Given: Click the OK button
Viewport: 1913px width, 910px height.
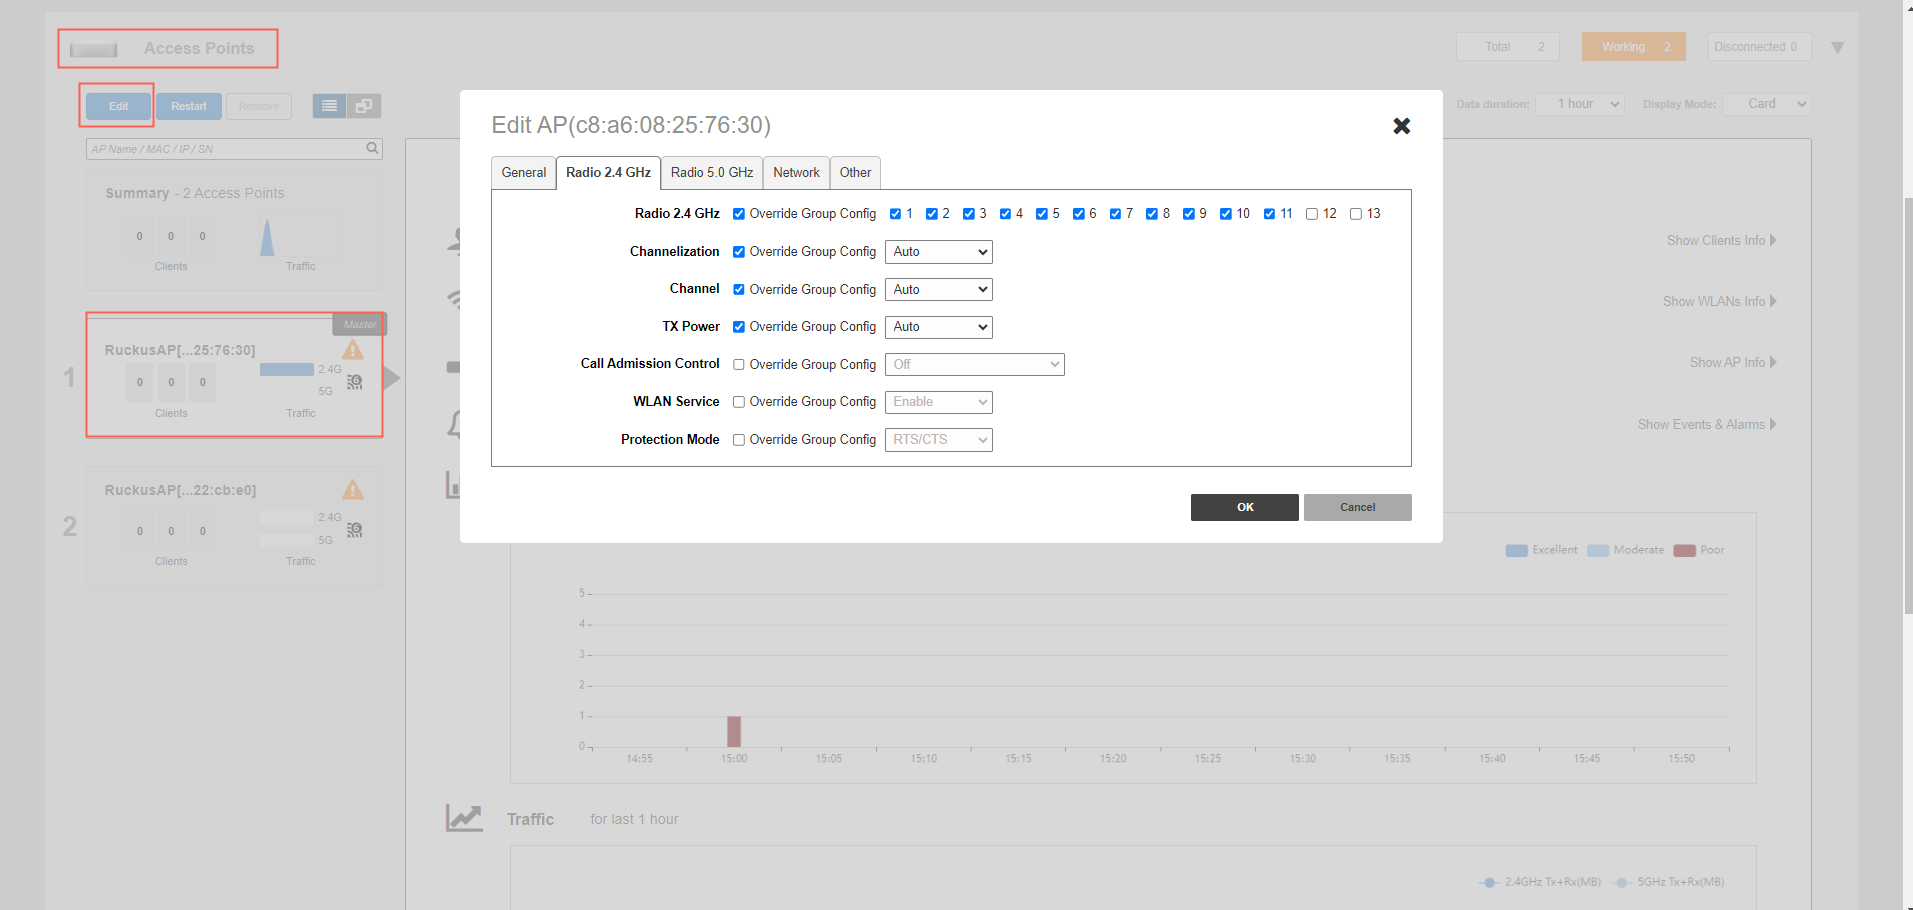Looking at the screenshot, I should point(1245,507).
